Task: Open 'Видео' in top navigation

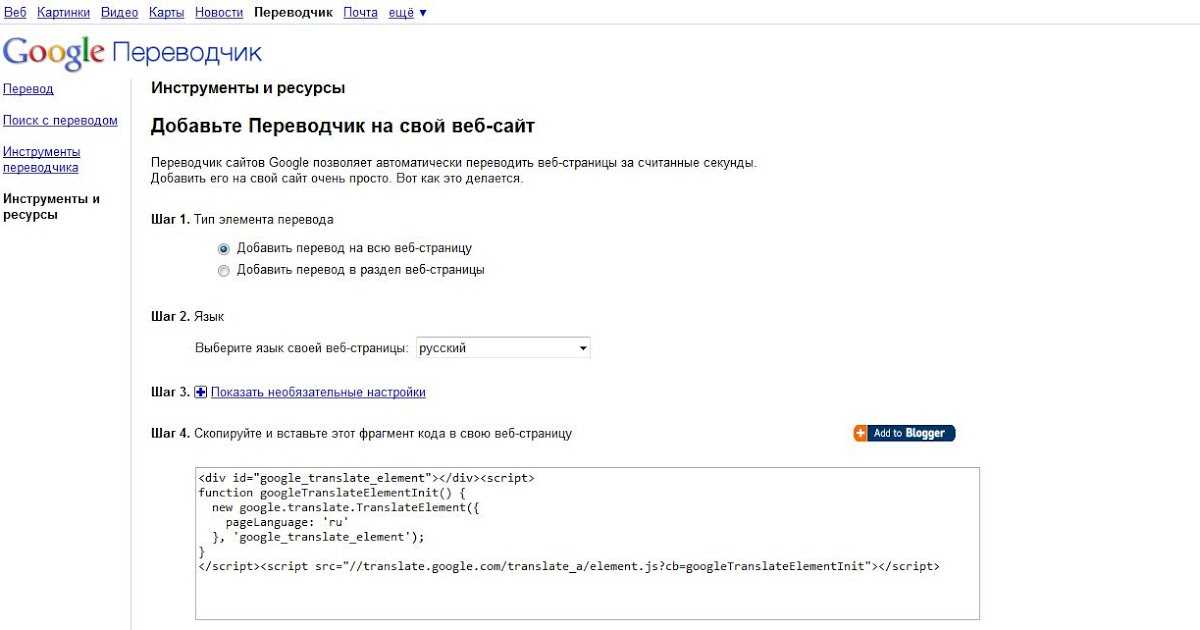Action: (x=120, y=12)
